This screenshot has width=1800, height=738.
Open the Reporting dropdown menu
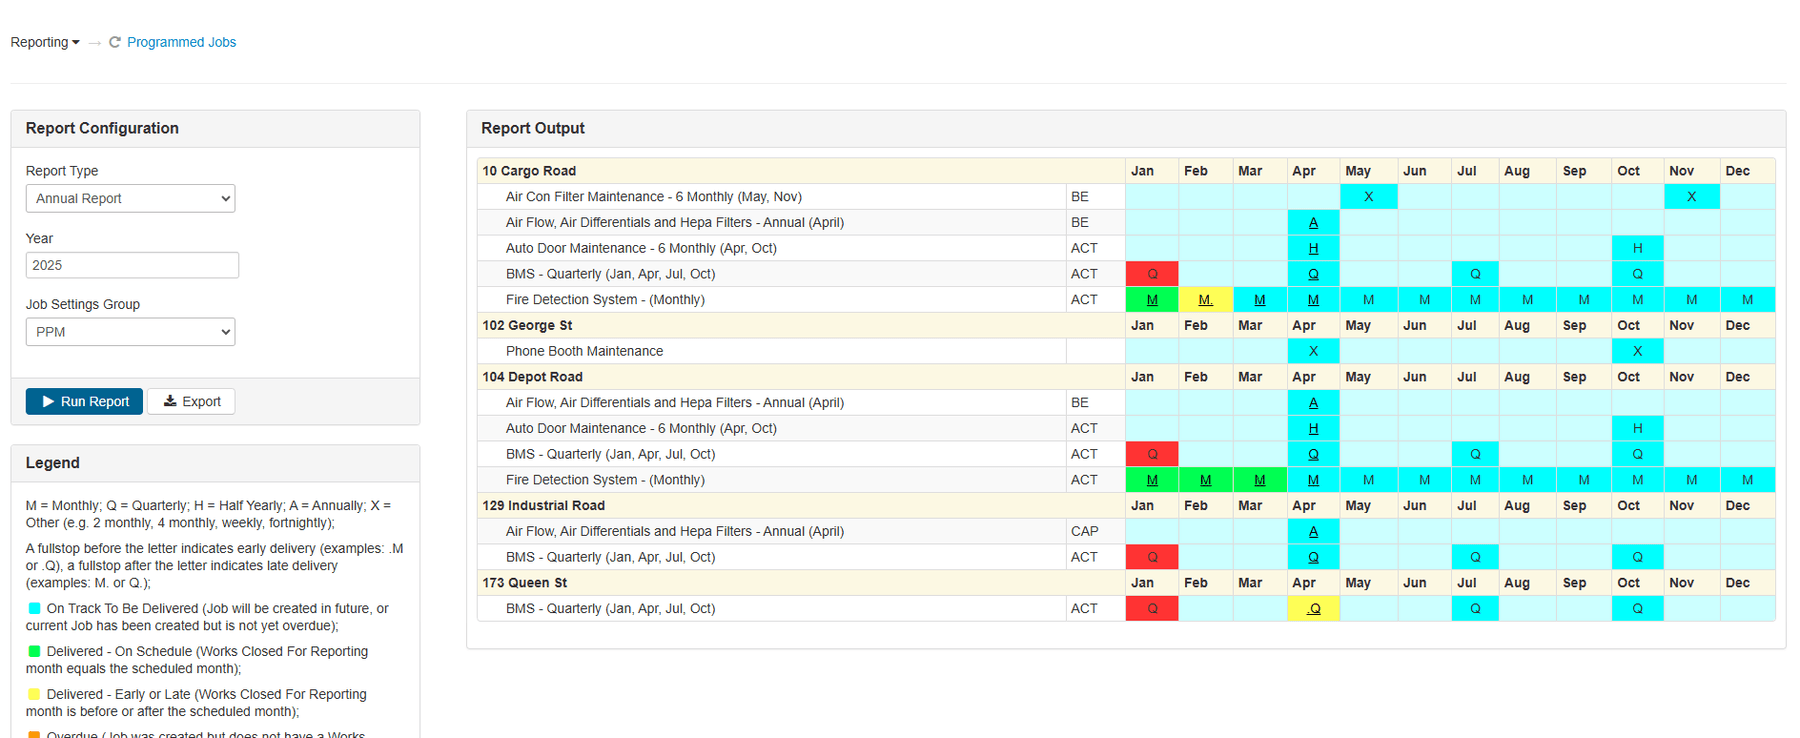45,42
